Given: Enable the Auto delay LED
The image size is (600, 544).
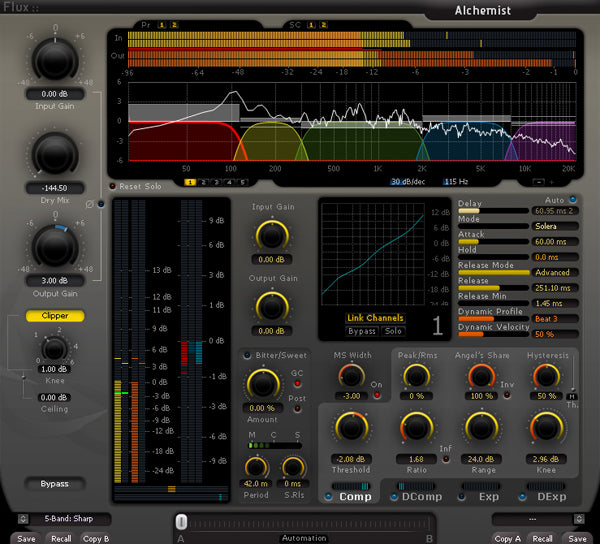Looking at the screenshot, I should pos(573,201).
